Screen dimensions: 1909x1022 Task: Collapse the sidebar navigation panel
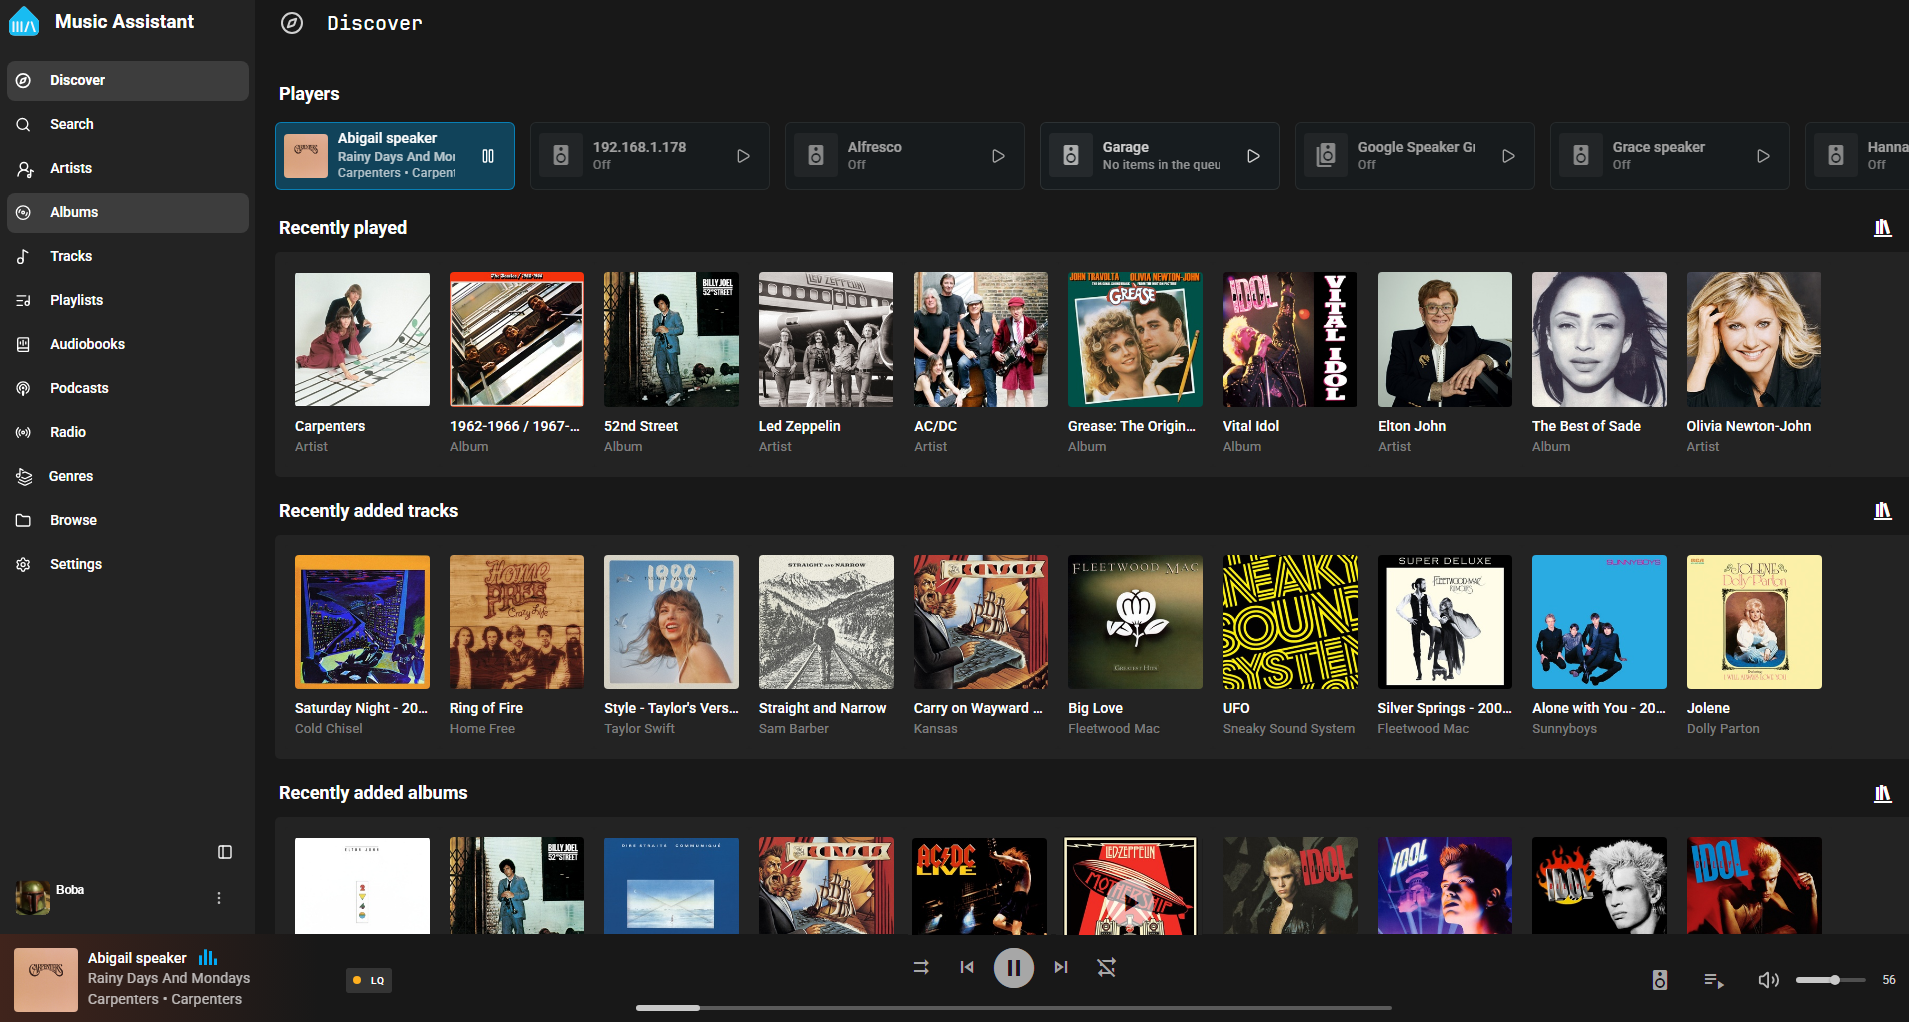tap(225, 852)
